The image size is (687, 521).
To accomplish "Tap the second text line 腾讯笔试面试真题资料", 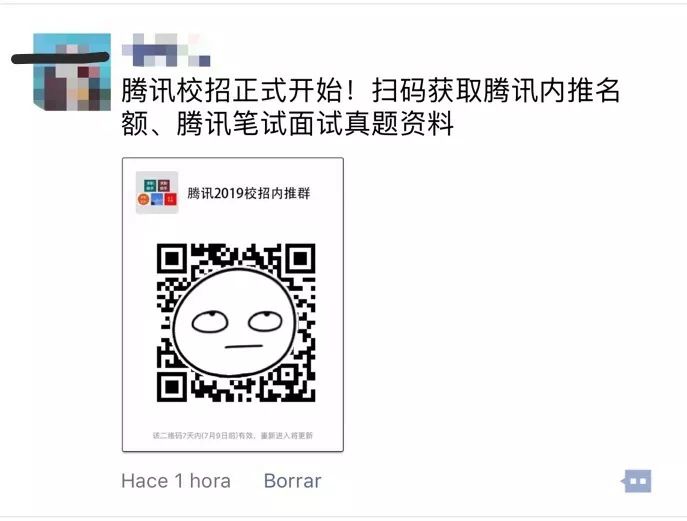I will pos(315,124).
